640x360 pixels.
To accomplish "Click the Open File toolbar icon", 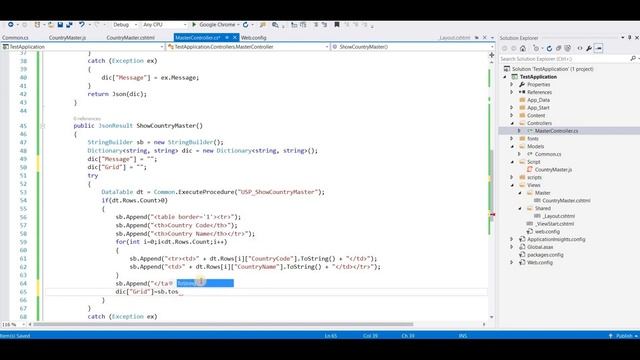I will [51, 25].
